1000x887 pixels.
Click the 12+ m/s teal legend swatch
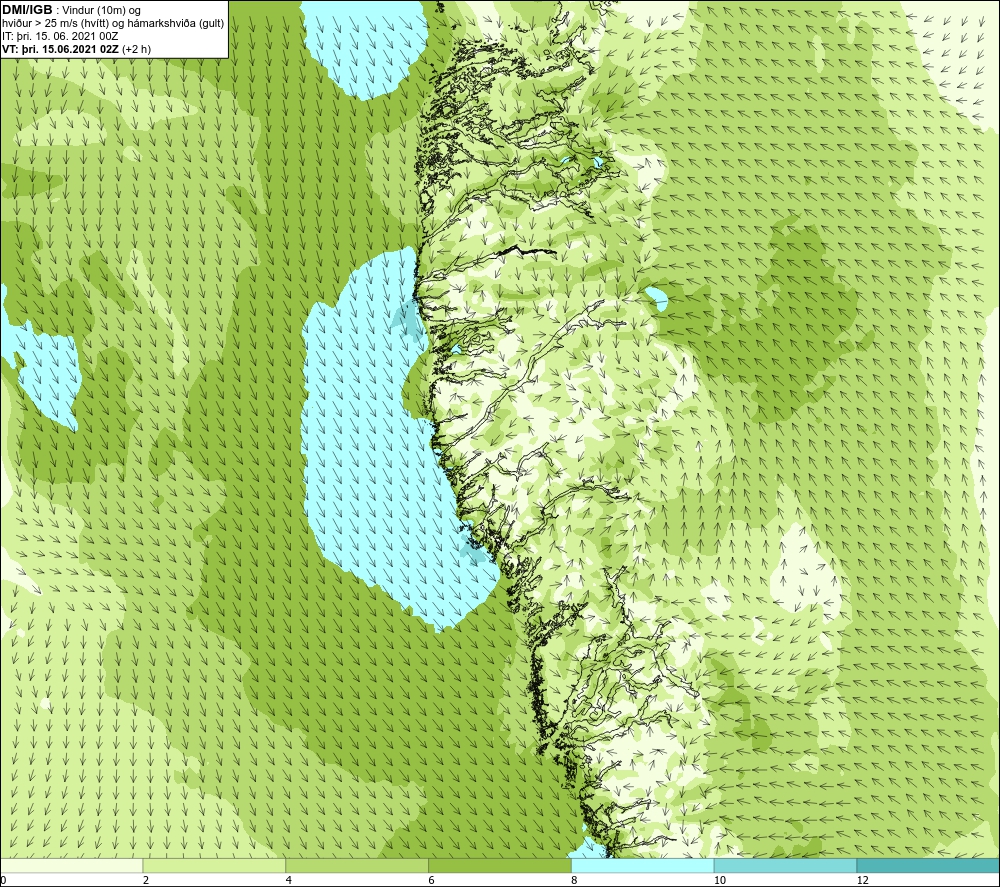pos(929,865)
